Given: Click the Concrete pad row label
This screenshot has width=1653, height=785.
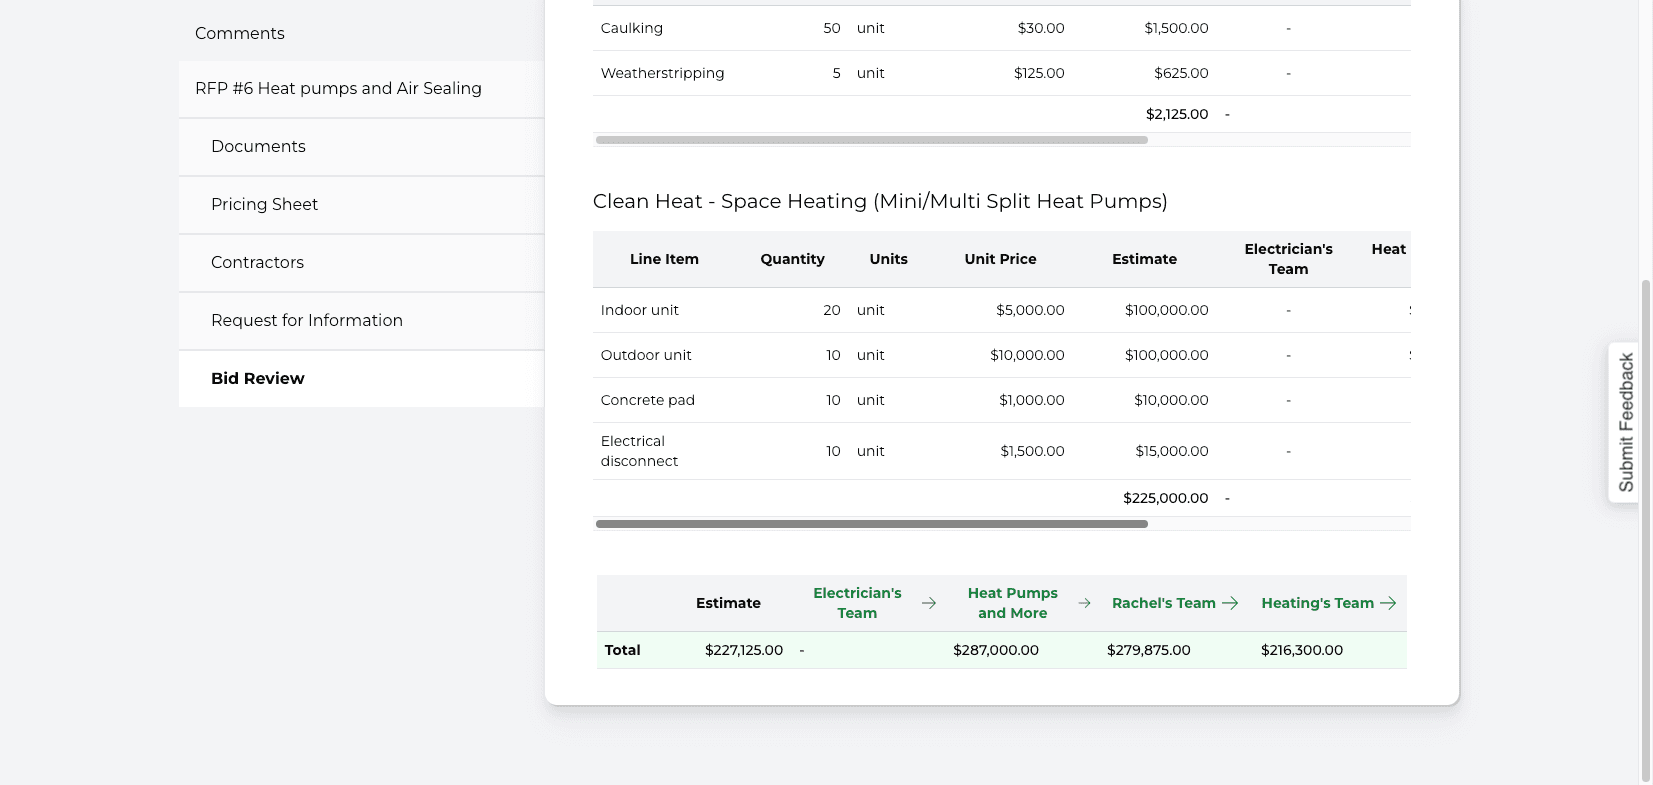Looking at the screenshot, I should (x=647, y=400).
